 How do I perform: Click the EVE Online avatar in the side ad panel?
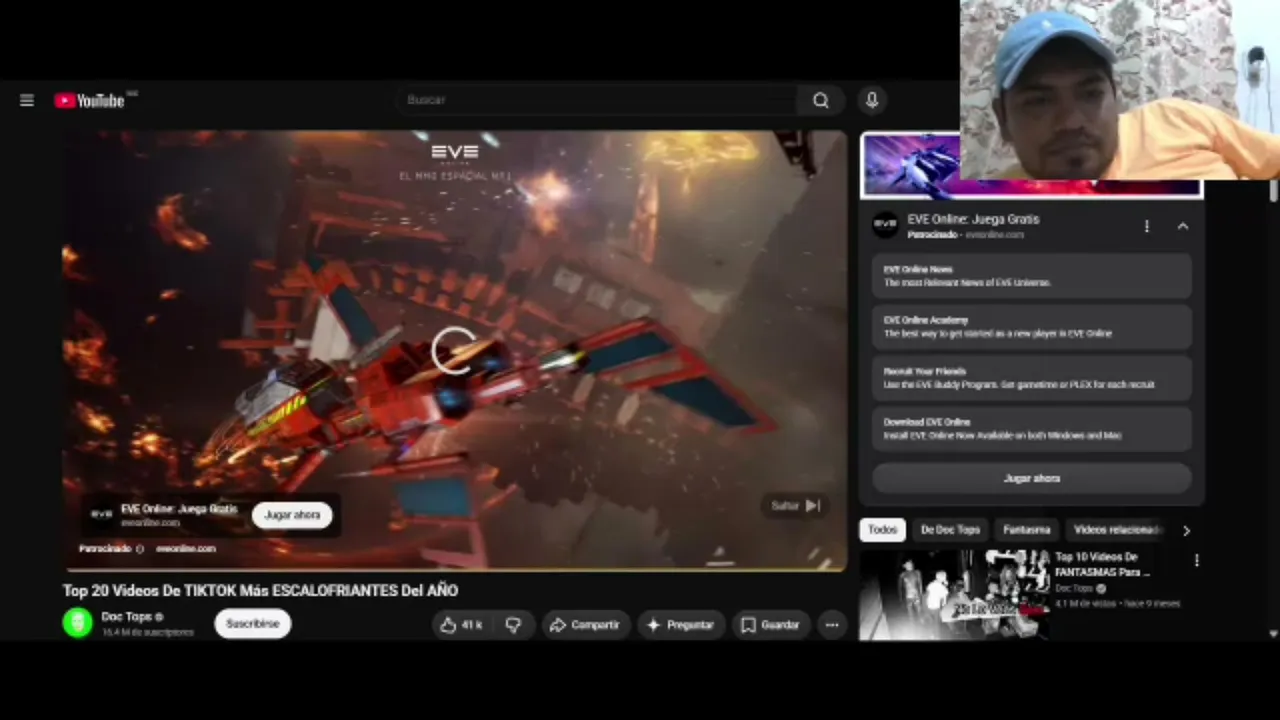[x=885, y=225]
